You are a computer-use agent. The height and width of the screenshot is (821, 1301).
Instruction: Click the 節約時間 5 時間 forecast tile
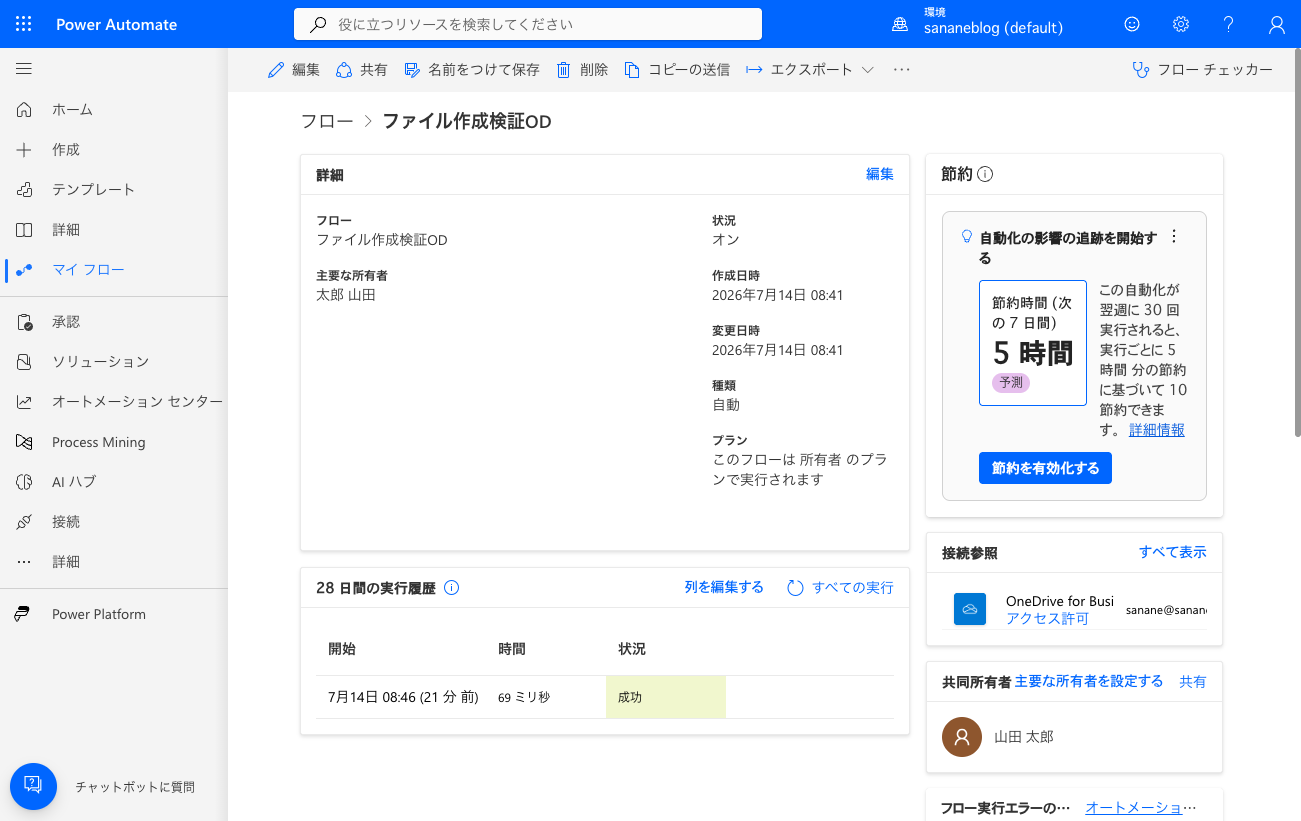(1033, 343)
